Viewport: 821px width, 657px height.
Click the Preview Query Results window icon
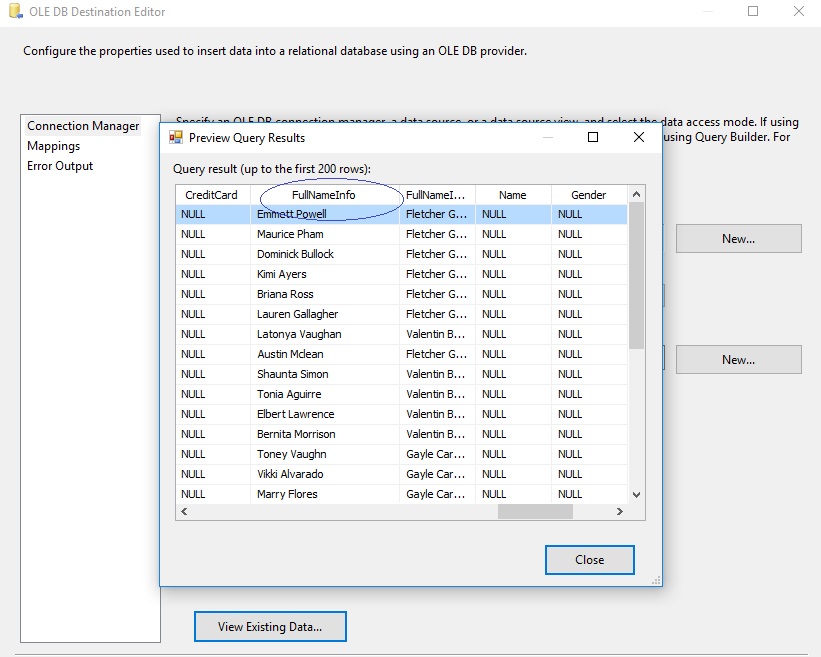click(176, 138)
